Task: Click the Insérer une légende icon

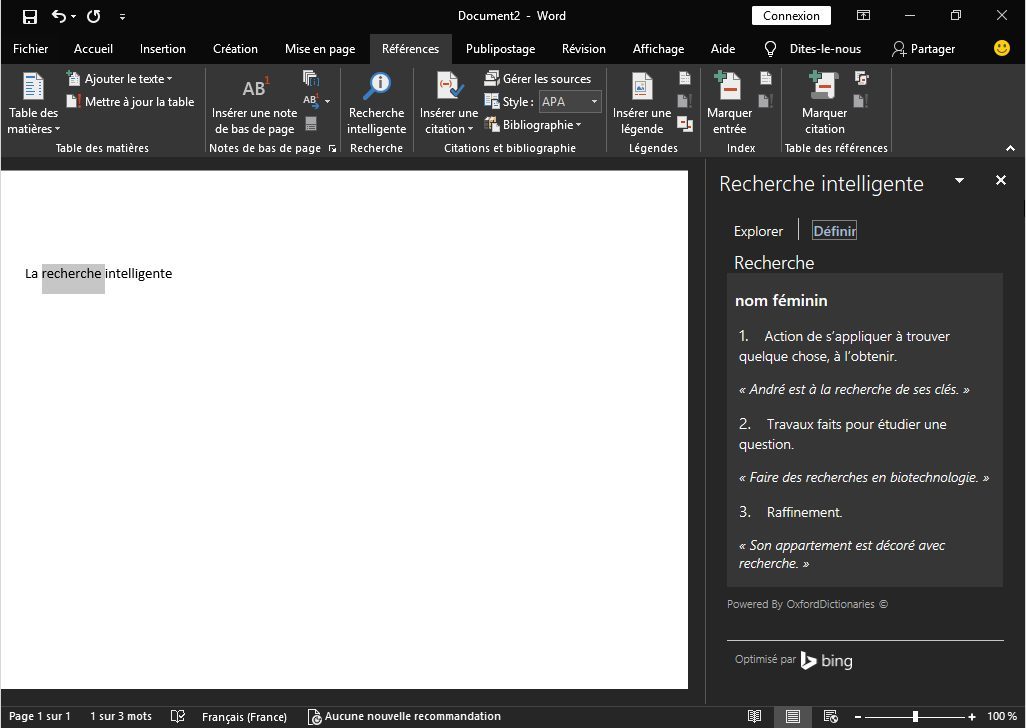Action: 641,90
